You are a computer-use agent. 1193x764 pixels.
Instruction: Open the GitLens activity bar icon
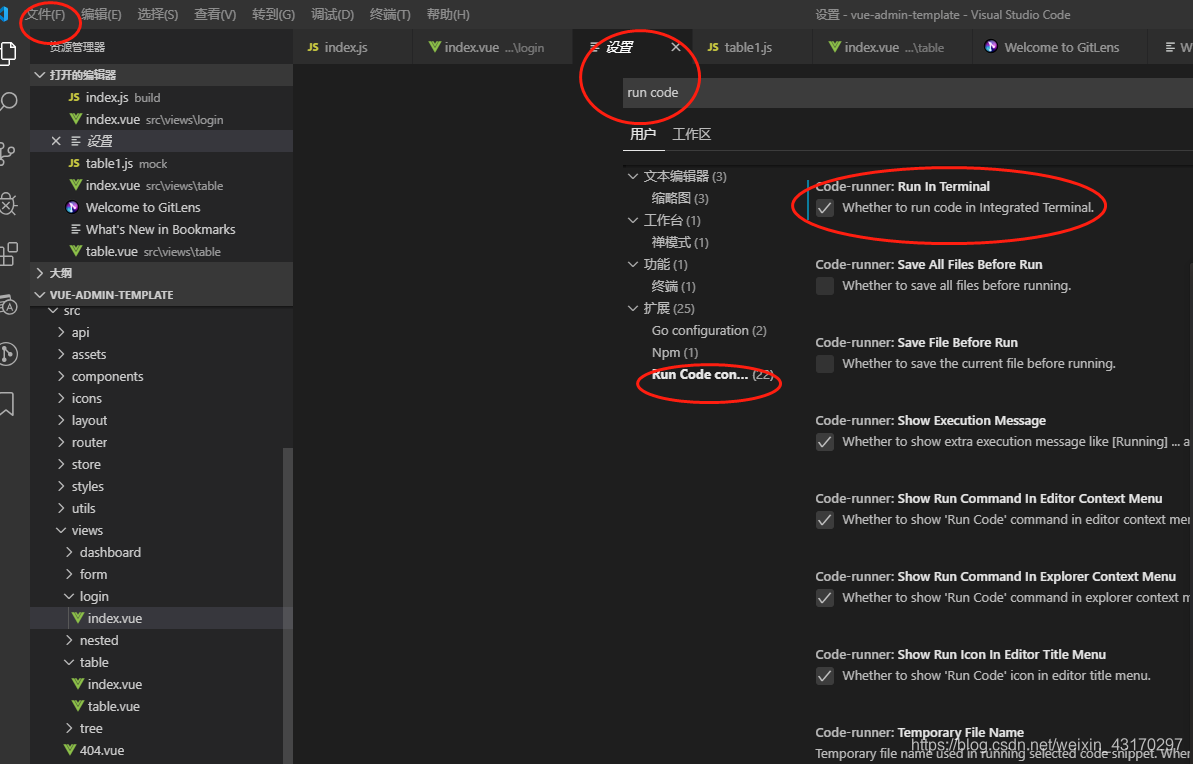coord(8,354)
